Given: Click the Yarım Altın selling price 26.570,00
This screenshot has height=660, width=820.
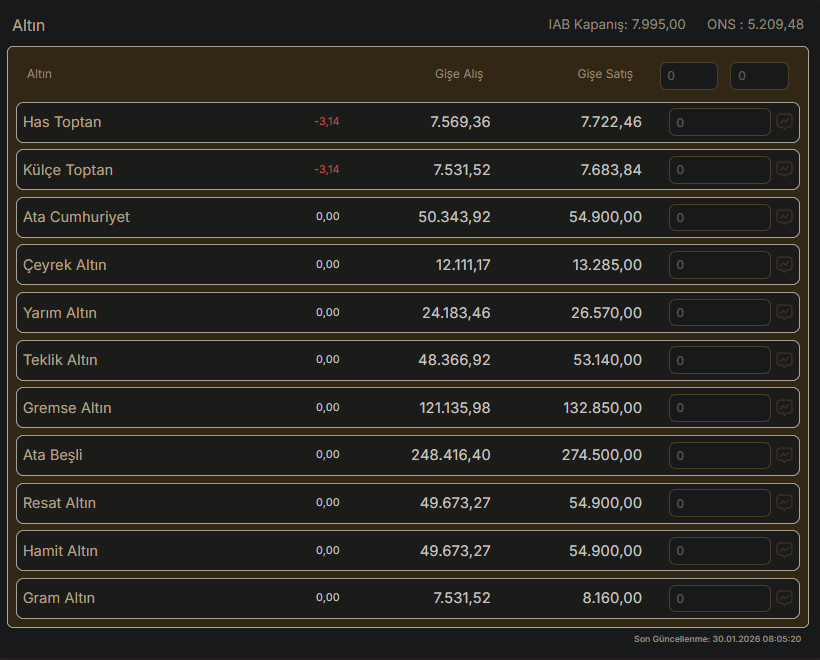Looking at the screenshot, I should (x=606, y=313).
